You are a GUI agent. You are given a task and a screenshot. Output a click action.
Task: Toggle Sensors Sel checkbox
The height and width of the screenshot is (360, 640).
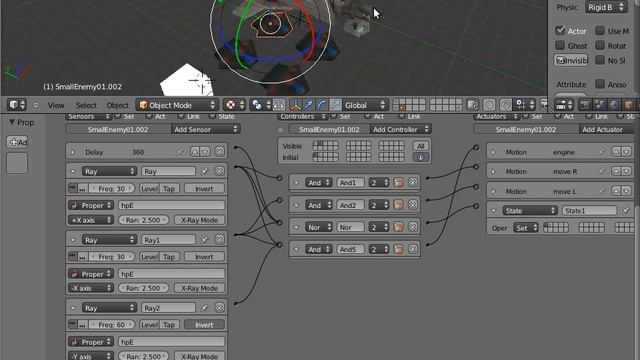click(118, 116)
